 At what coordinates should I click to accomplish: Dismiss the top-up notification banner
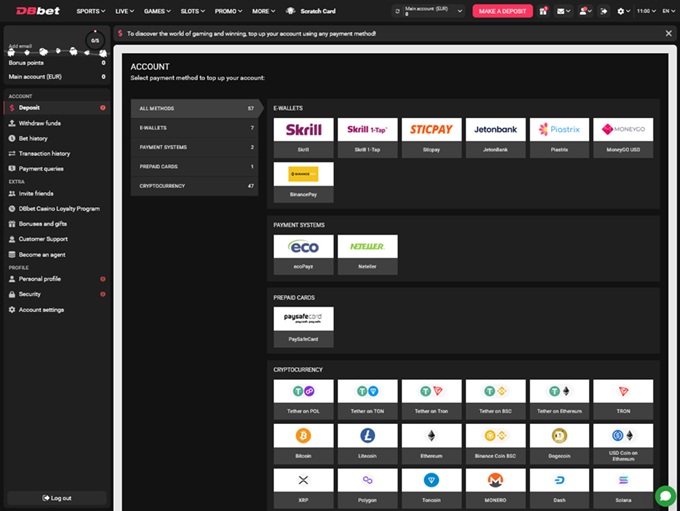pyautogui.click(x=668, y=33)
